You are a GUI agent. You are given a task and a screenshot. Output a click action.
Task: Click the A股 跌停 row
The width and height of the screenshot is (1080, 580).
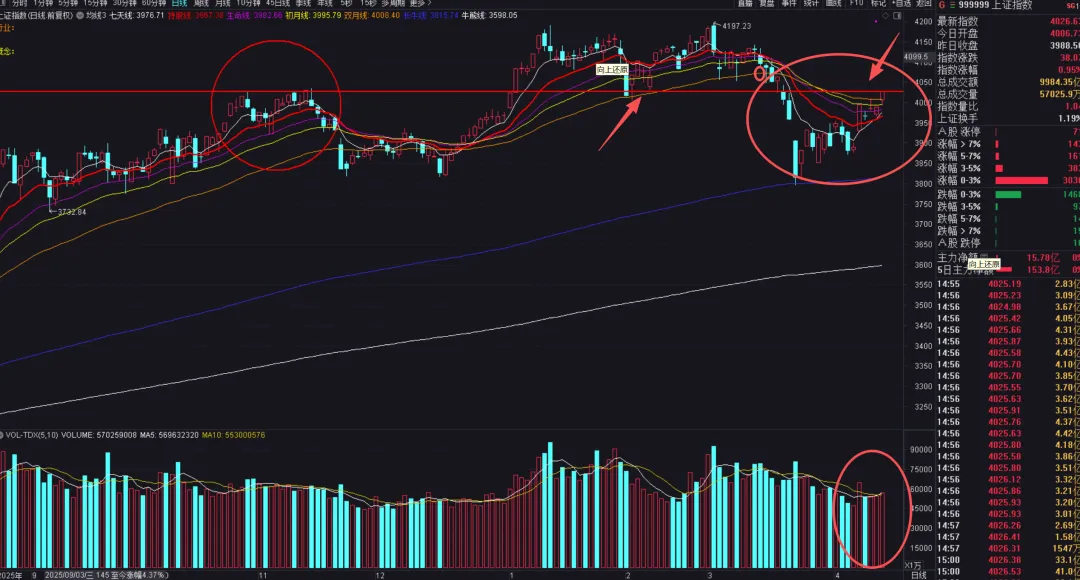(x=1008, y=243)
